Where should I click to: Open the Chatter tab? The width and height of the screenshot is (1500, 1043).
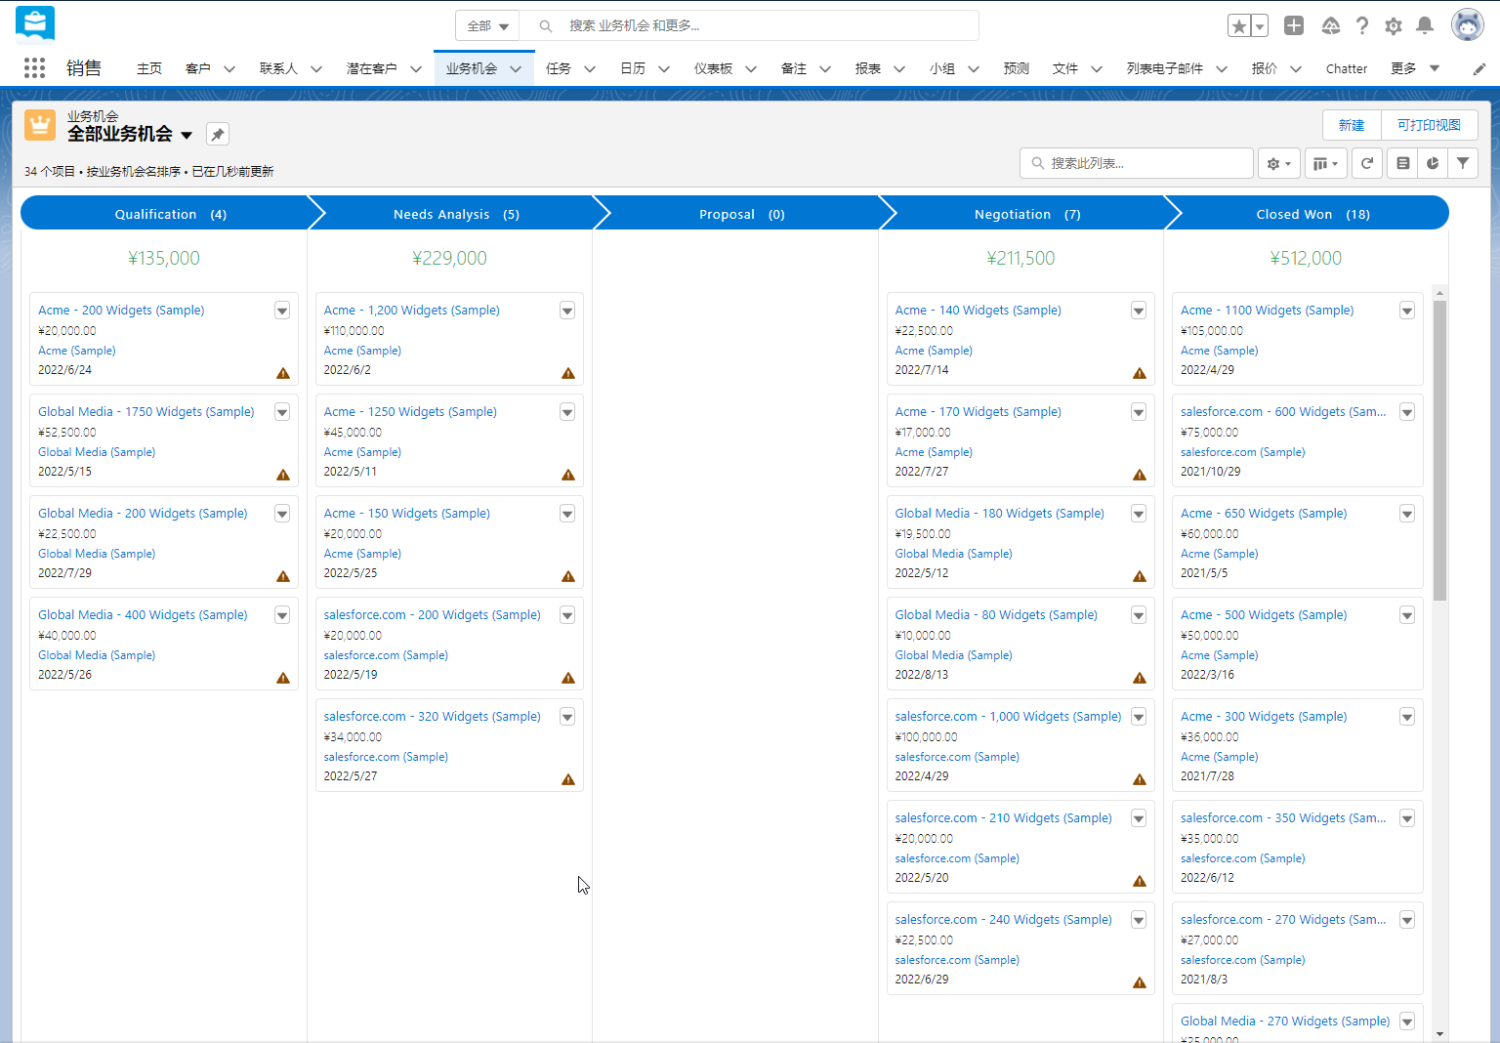[x=1346, y=69]
